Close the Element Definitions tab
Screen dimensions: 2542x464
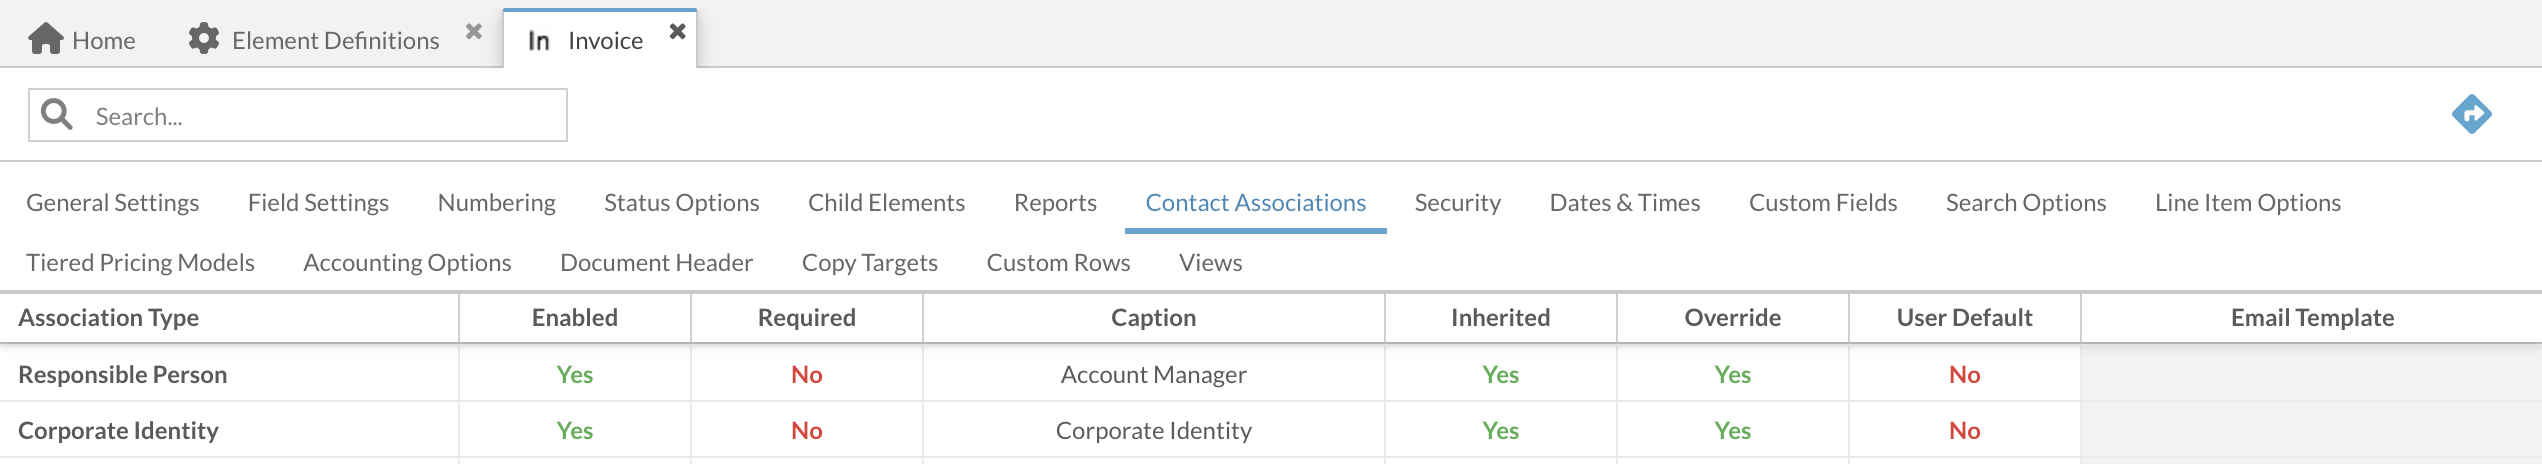point(474,32)
